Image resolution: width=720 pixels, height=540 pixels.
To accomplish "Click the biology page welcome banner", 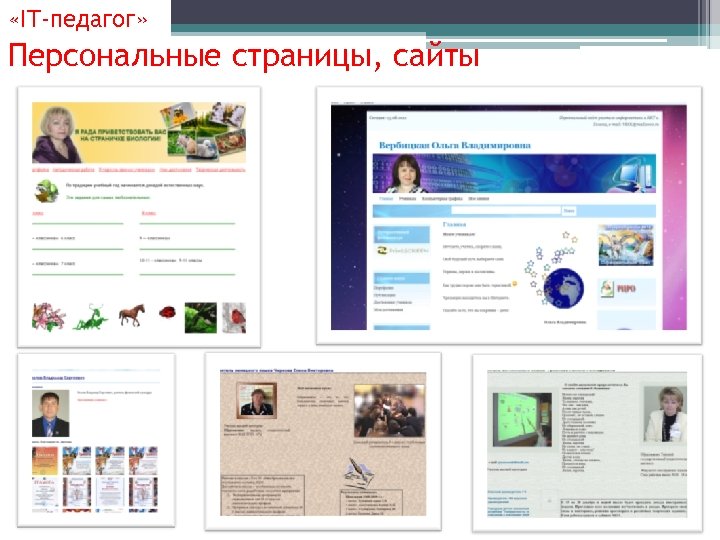I will point(139,133).
